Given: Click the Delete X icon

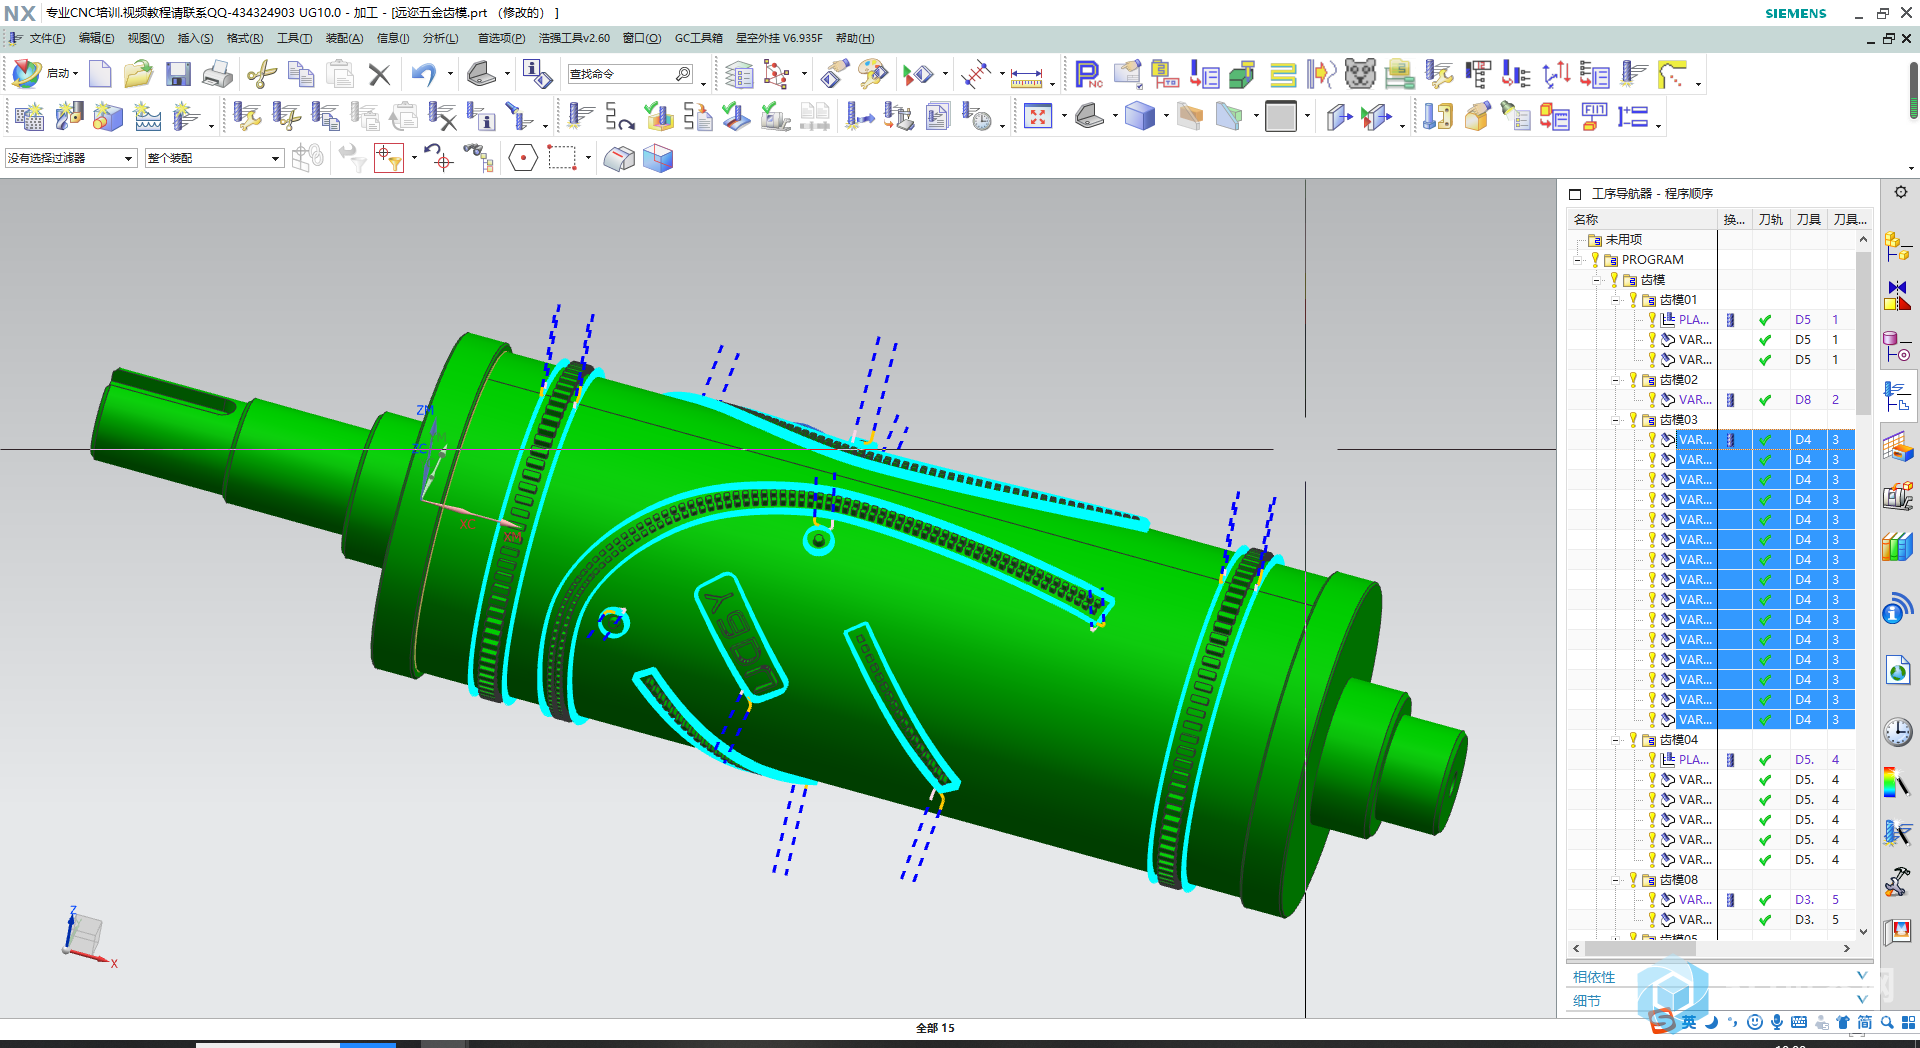Looking at the screenshot, I should 379,74.
